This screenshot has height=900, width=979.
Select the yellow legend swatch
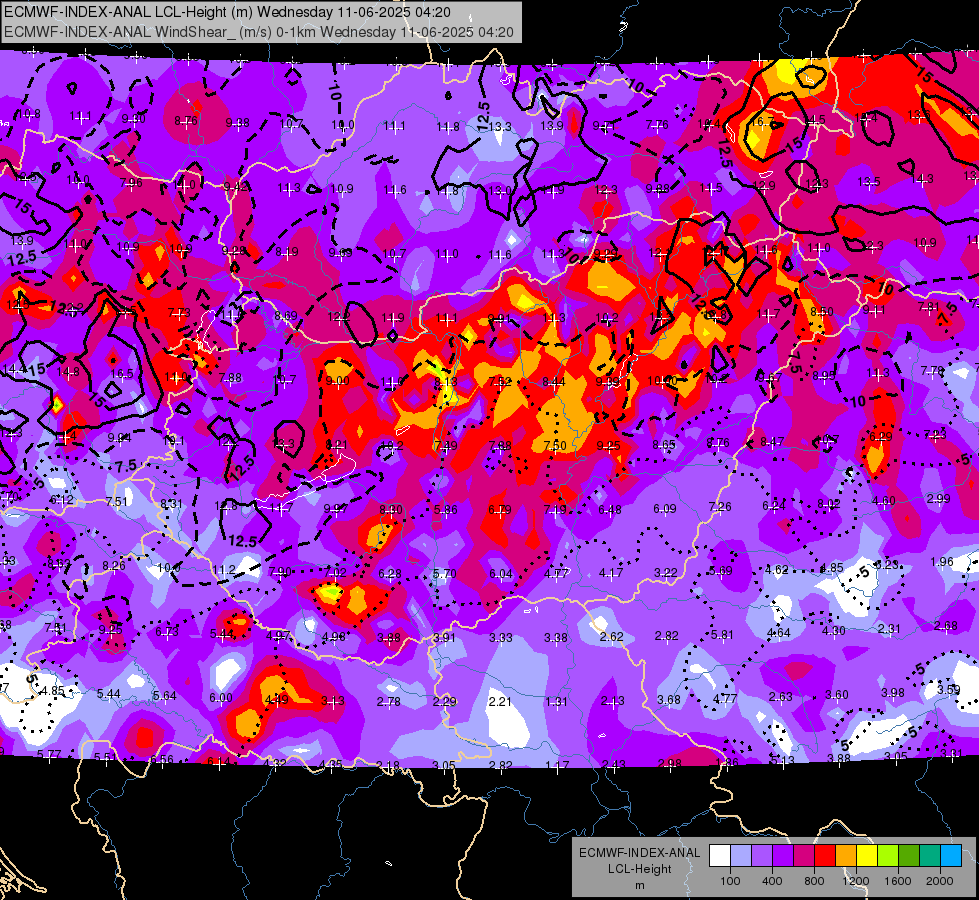point(867,856)
